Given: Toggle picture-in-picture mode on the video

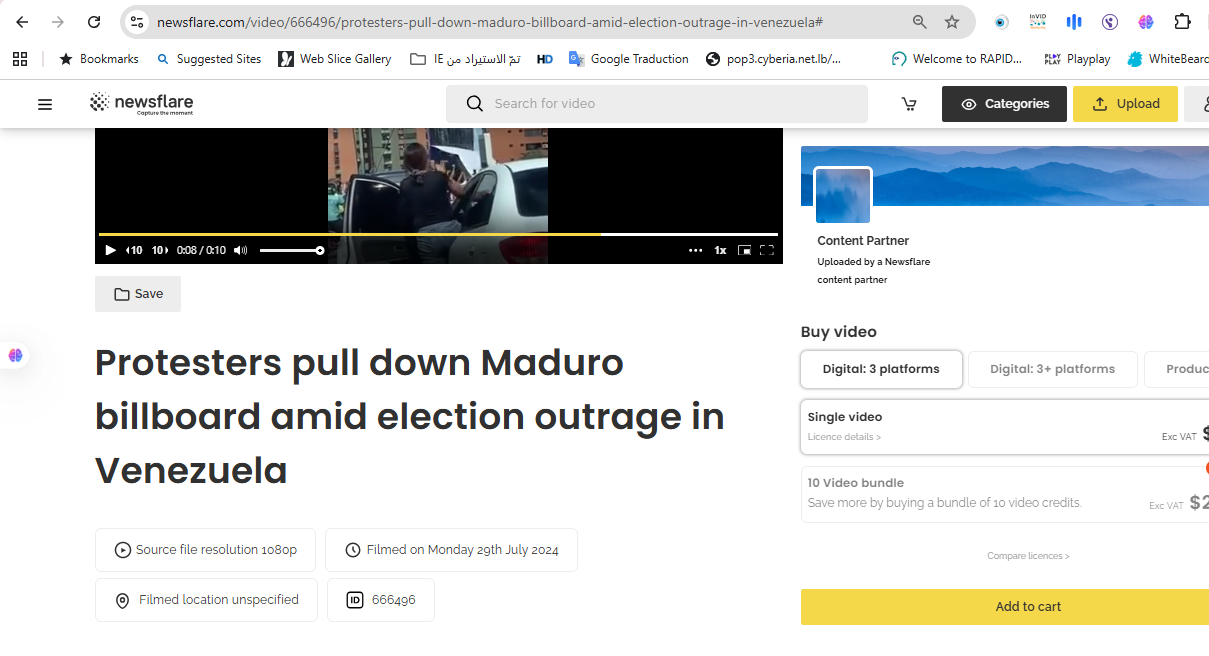Looking at the screenshot, I should 744,250.
